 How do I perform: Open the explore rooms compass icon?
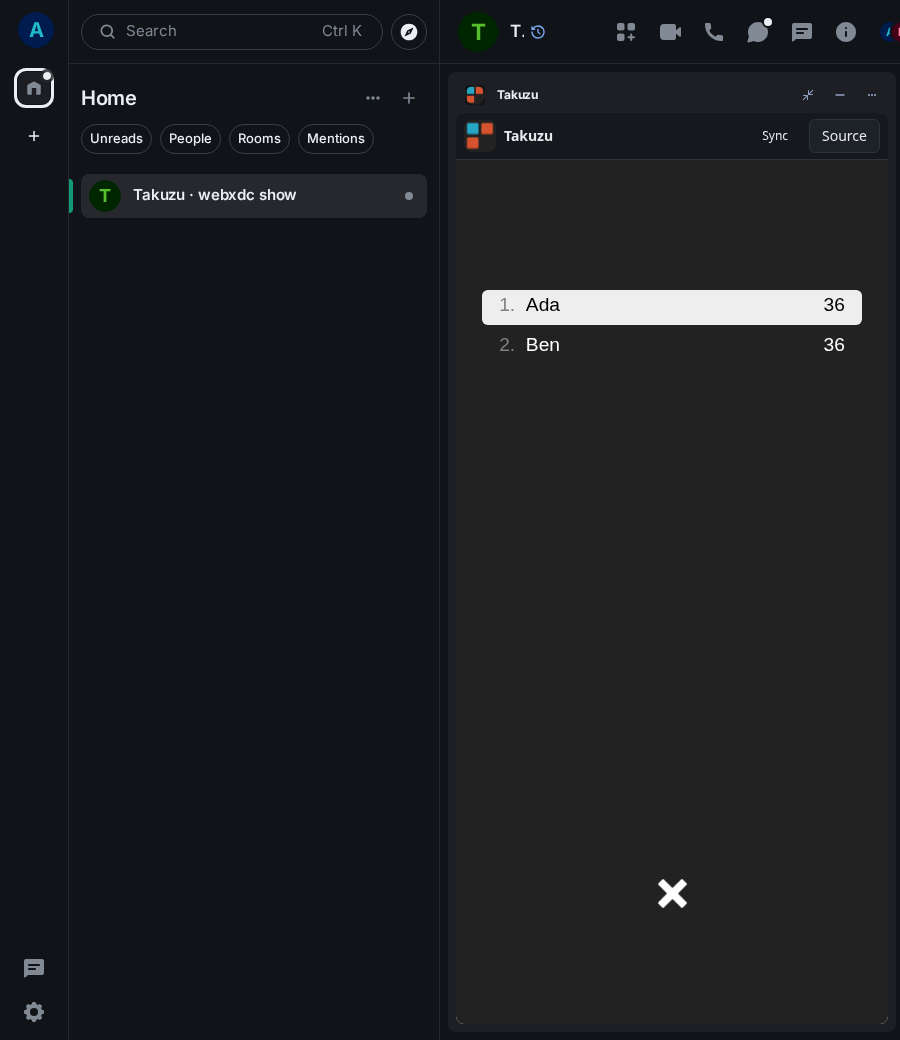409,32
